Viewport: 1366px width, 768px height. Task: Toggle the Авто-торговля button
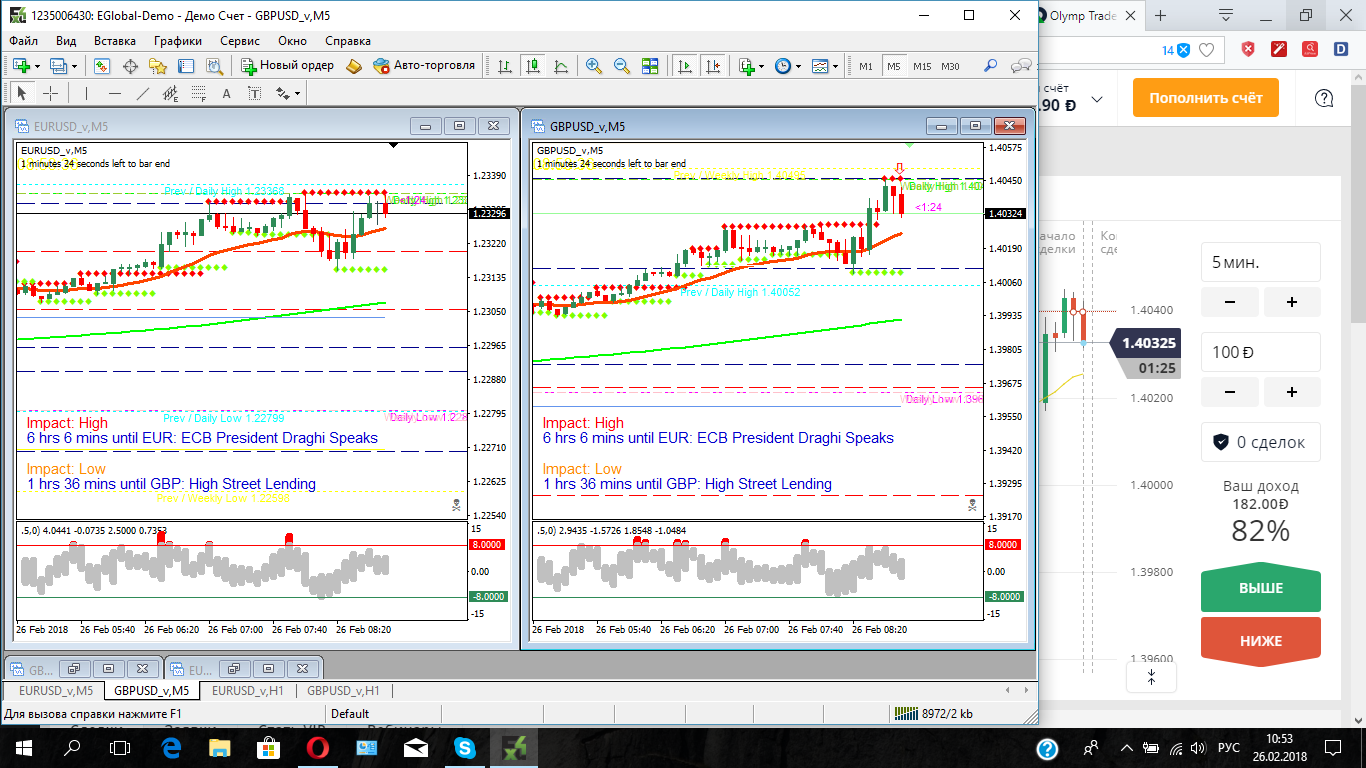pos(424,66)
